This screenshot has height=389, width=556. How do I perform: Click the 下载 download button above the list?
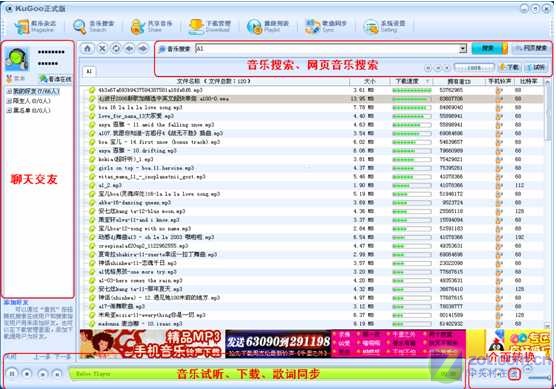coord(509,67)
